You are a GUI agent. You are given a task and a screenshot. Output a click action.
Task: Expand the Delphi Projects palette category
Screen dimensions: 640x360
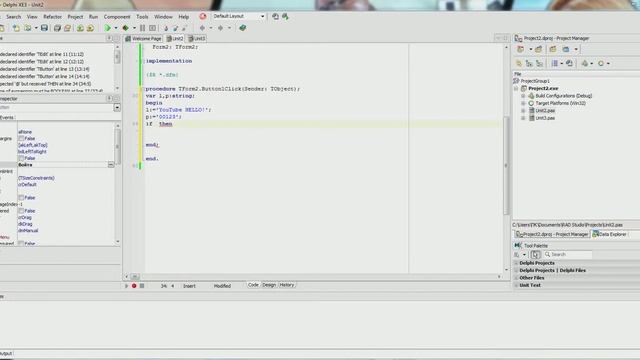coord(516,263)
